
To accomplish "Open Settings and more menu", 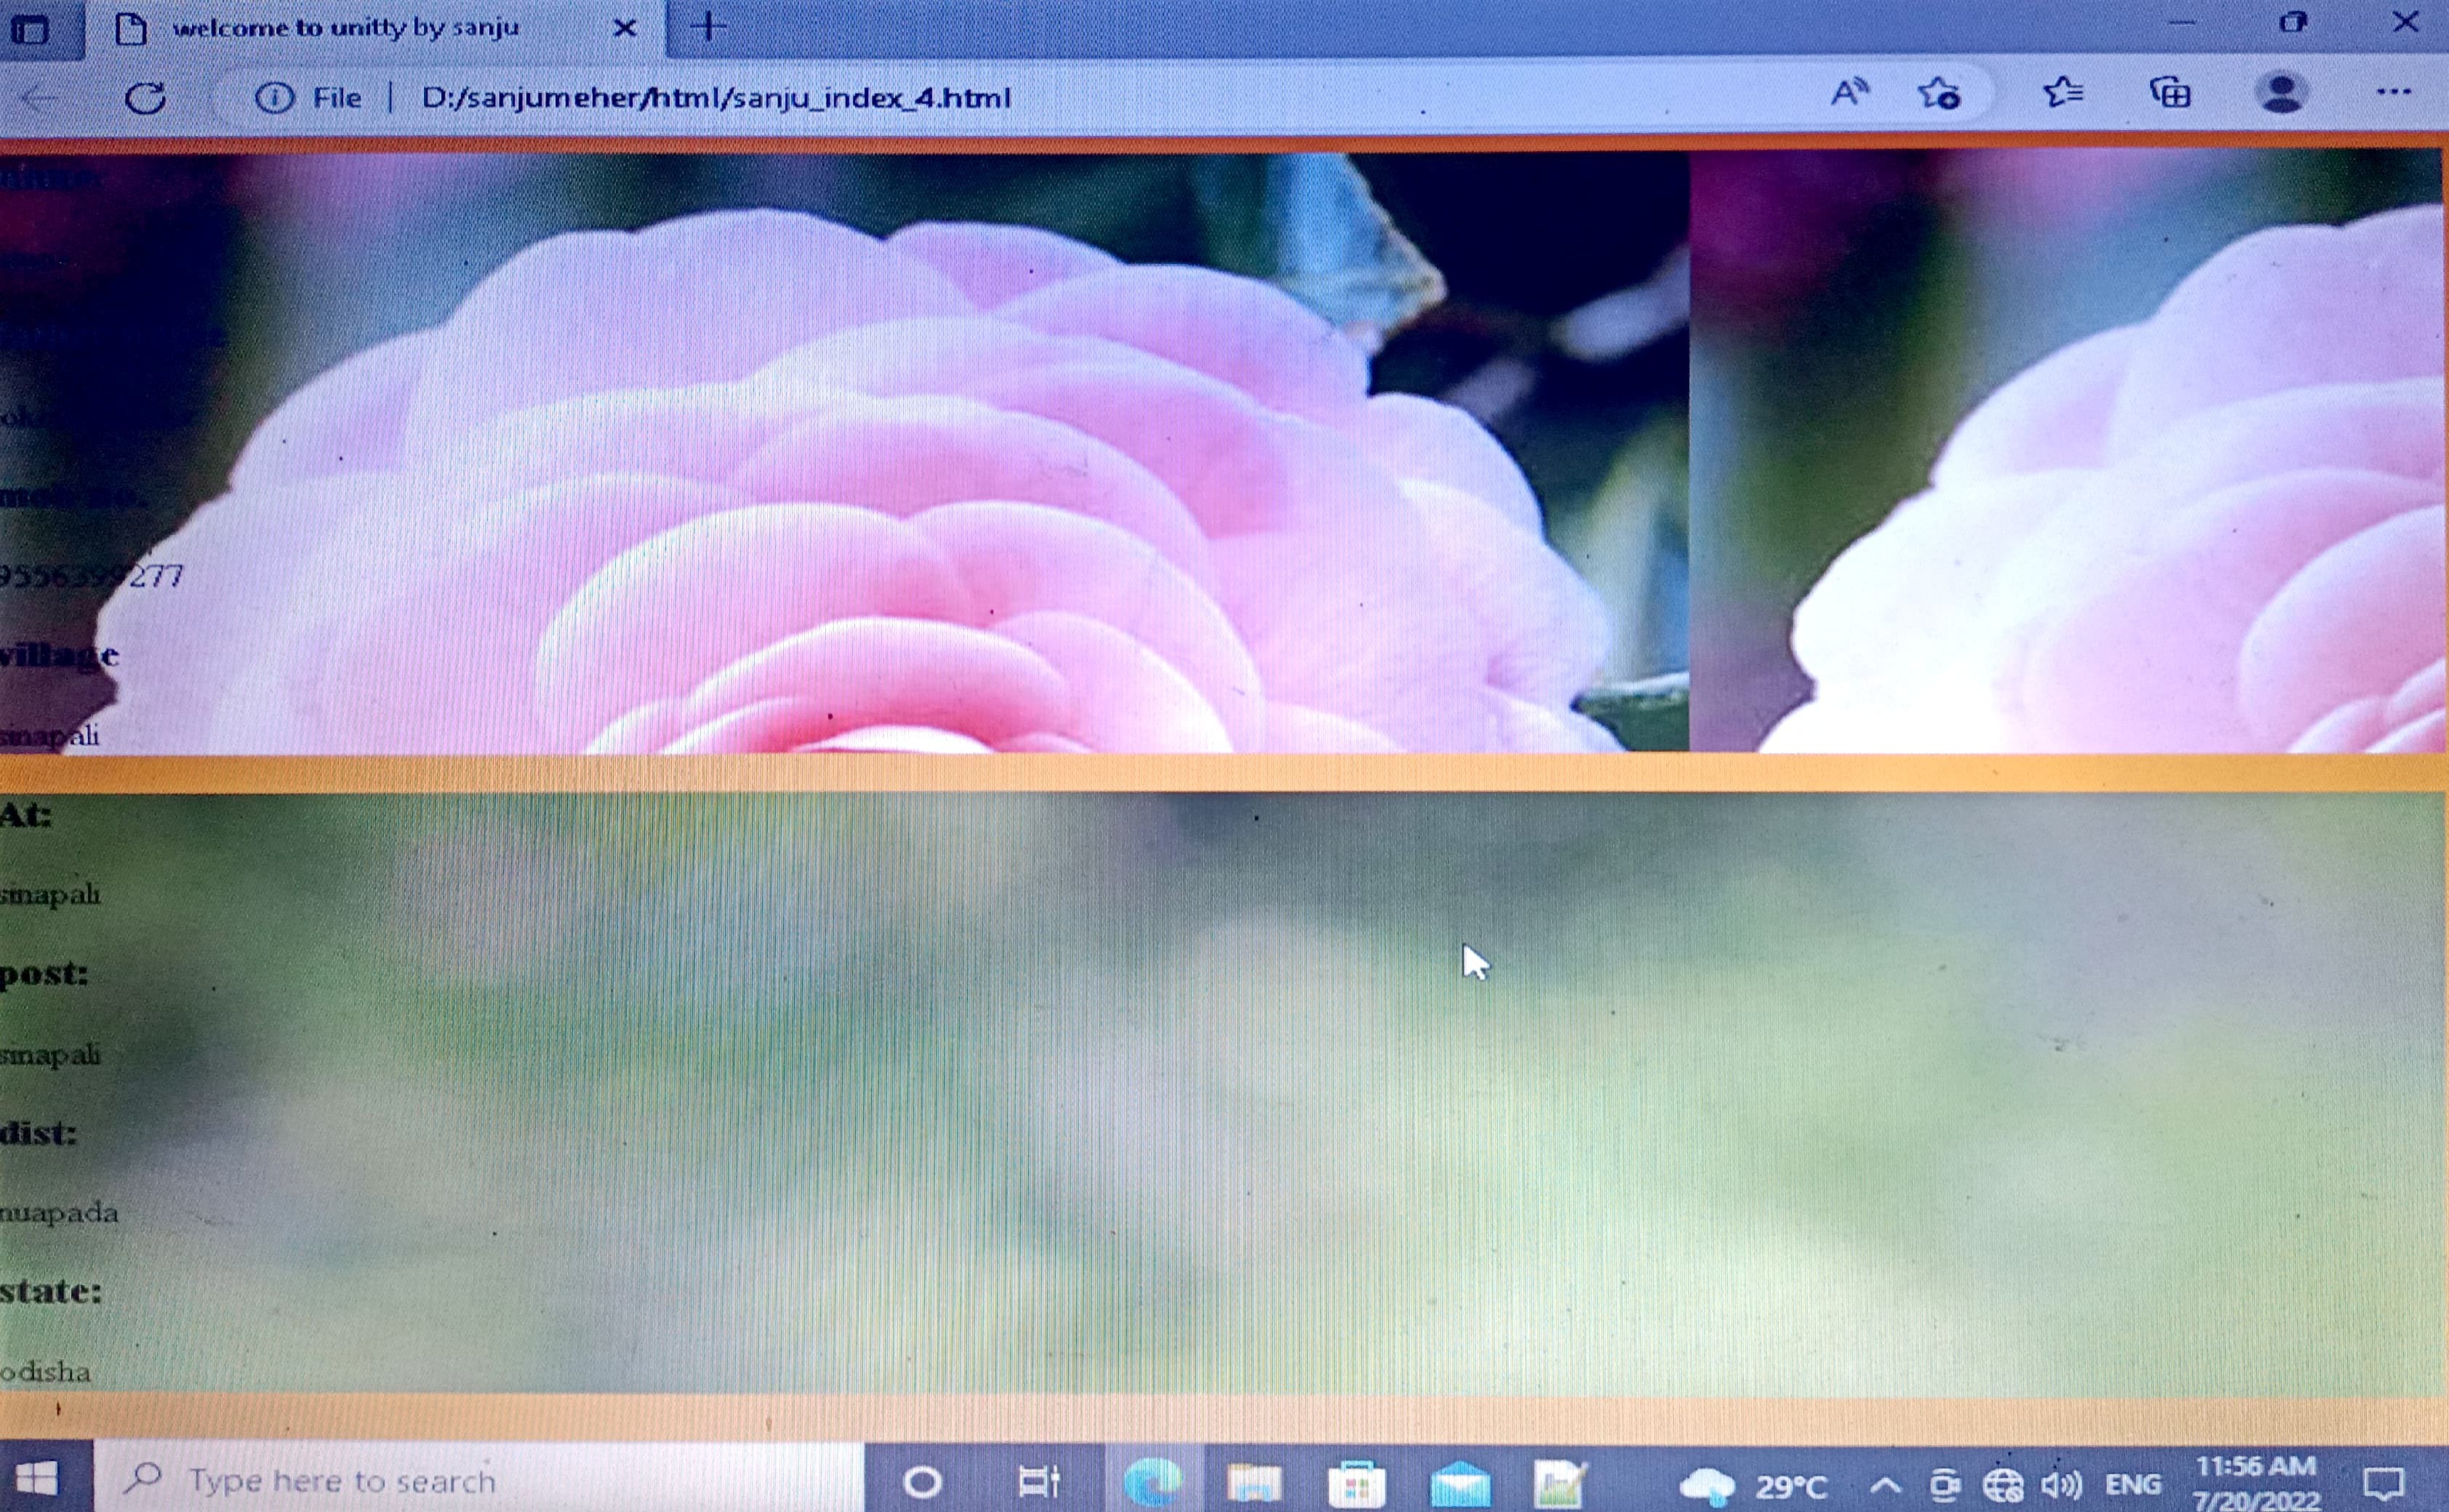I will point(2393,92).
